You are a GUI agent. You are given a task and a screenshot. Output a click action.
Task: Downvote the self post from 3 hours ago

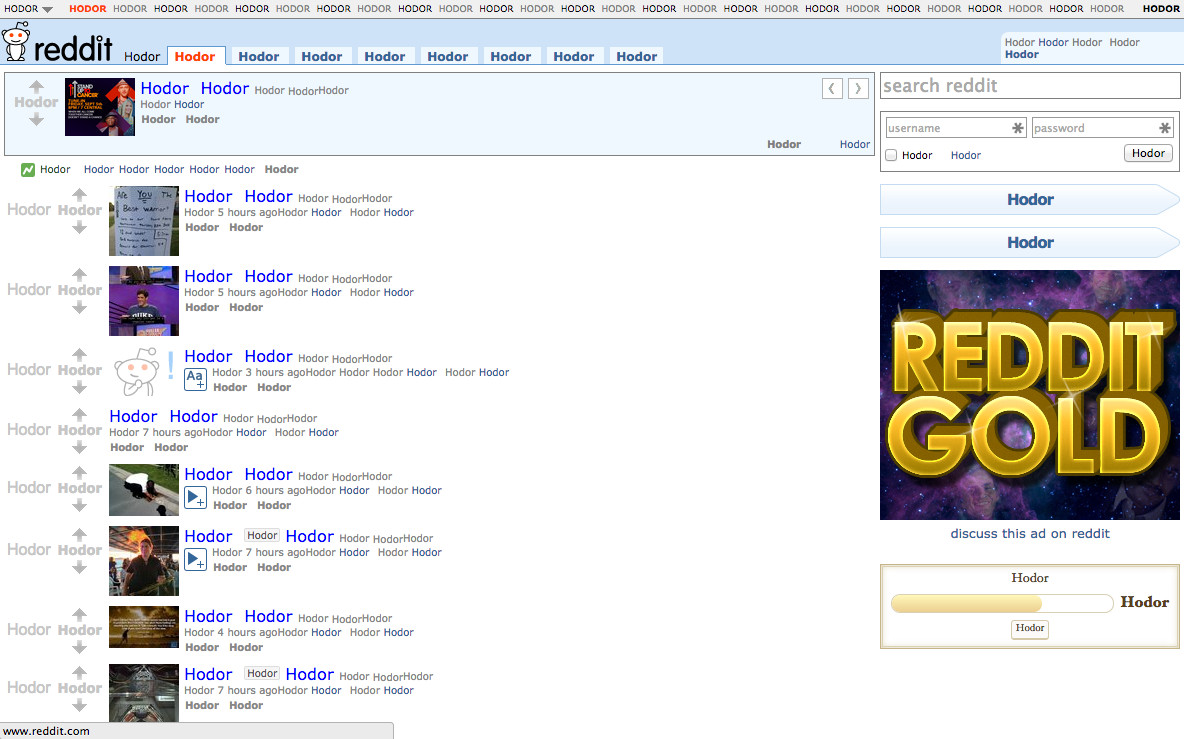pyautogui.click(x=79, y=387)
